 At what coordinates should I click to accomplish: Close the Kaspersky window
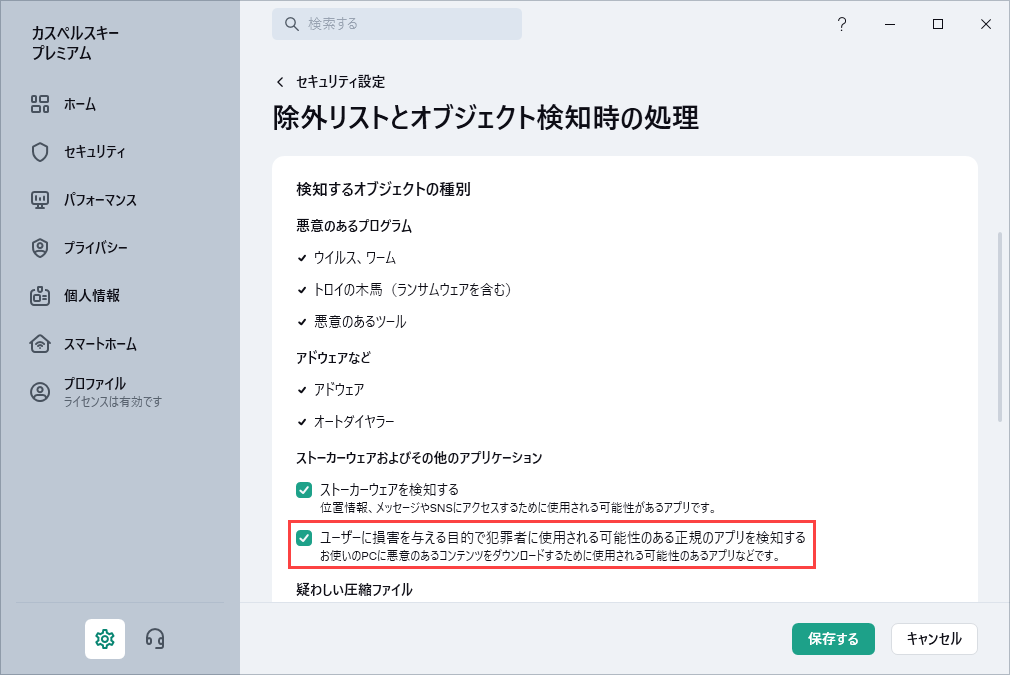pyautogui.click(x=986, y=24)
